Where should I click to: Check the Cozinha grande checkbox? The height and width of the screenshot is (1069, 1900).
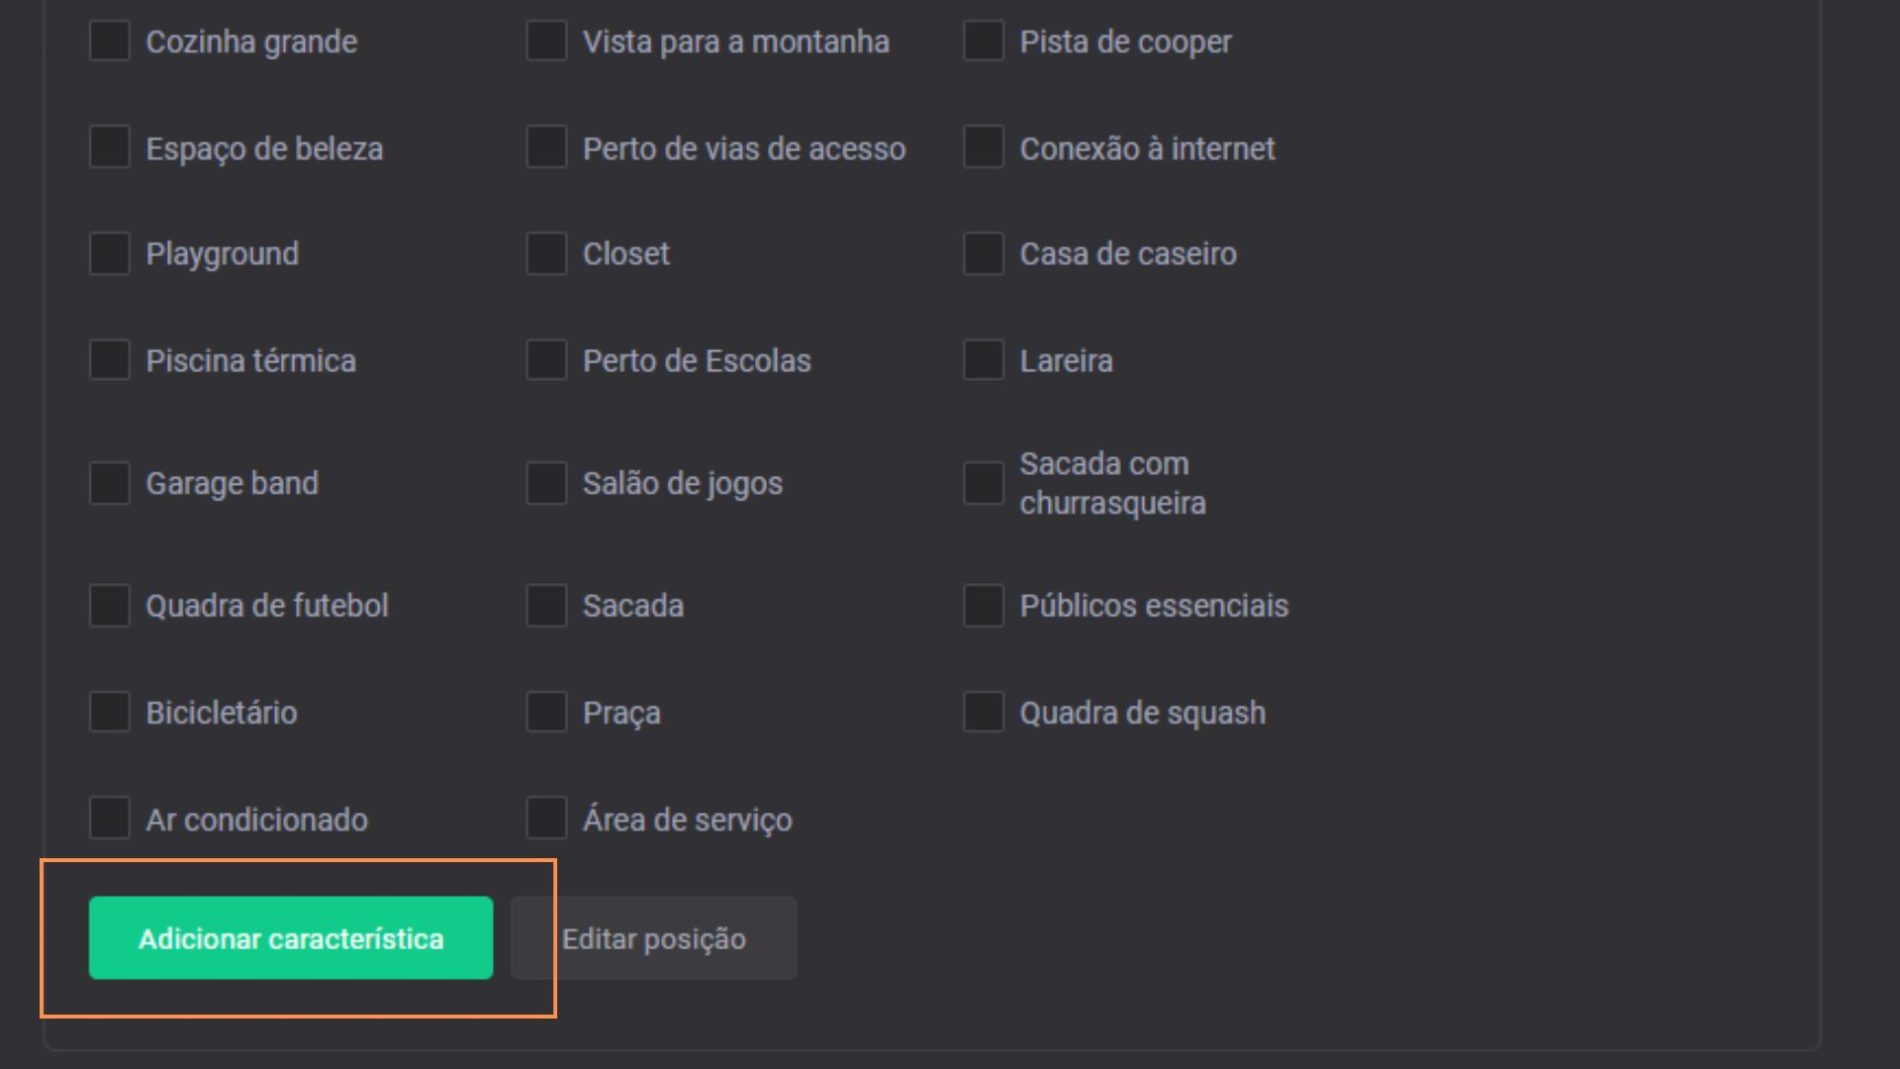[109, 41]
